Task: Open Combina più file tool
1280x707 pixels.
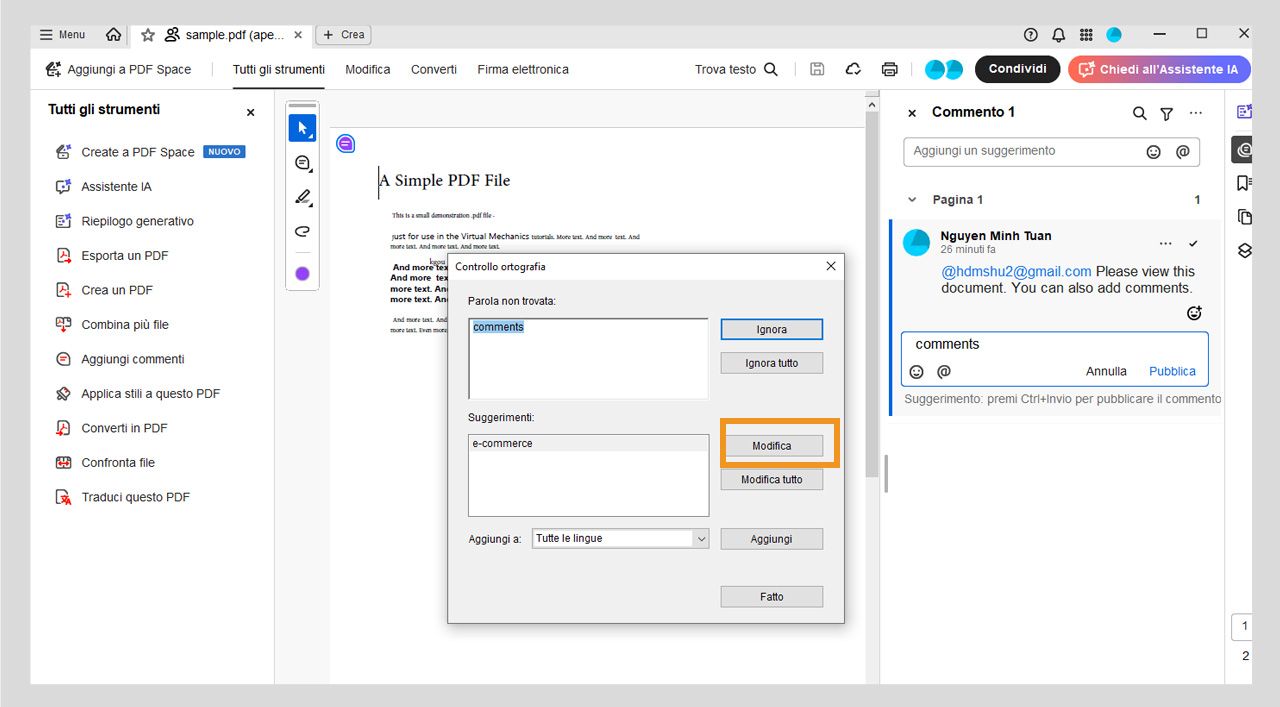Action: point(111,325)
